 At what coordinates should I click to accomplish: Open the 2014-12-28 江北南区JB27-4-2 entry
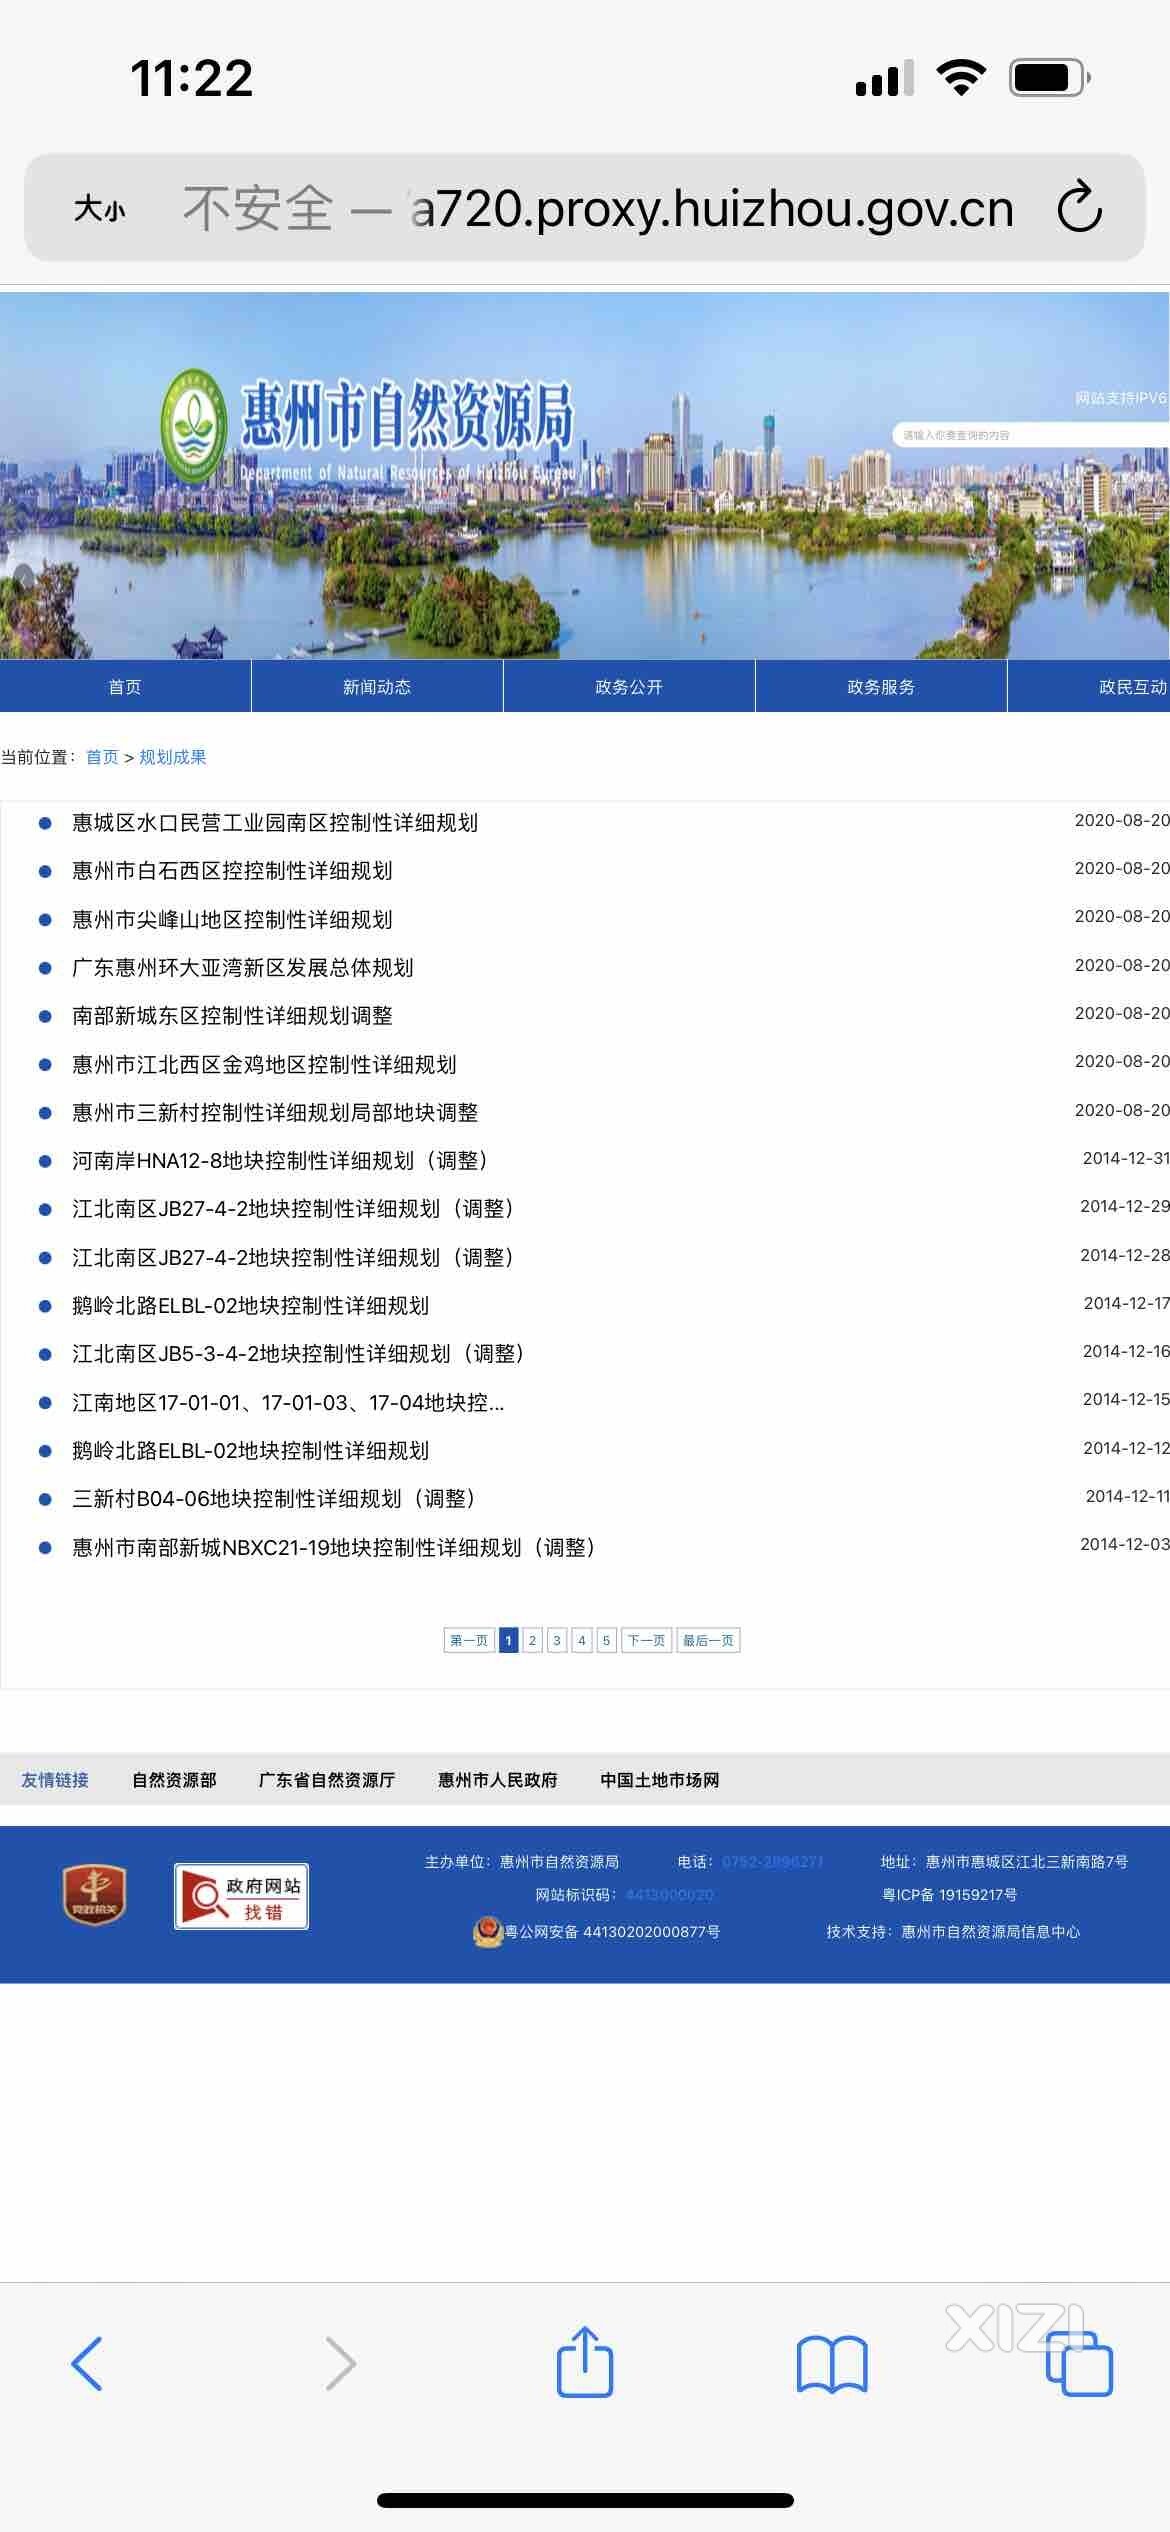pos(293,1257)
